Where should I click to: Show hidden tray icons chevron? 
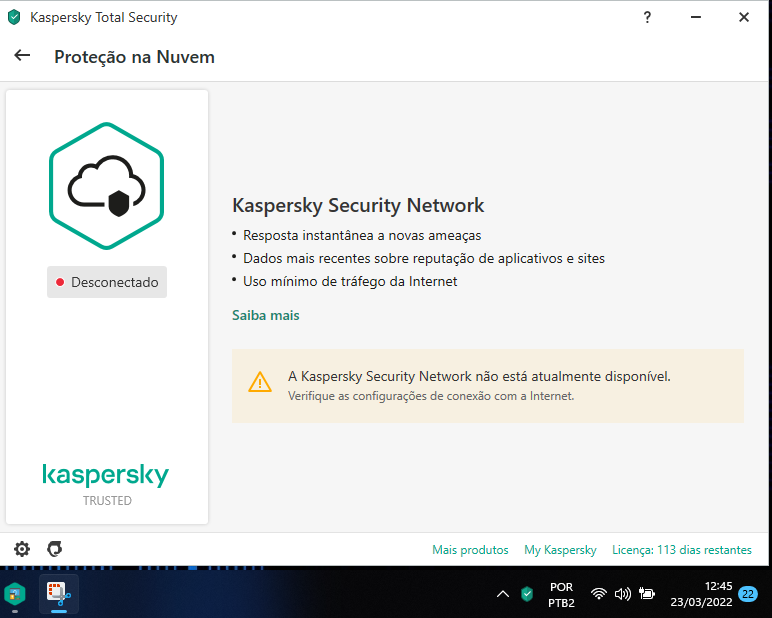click(x=503, y=594)
